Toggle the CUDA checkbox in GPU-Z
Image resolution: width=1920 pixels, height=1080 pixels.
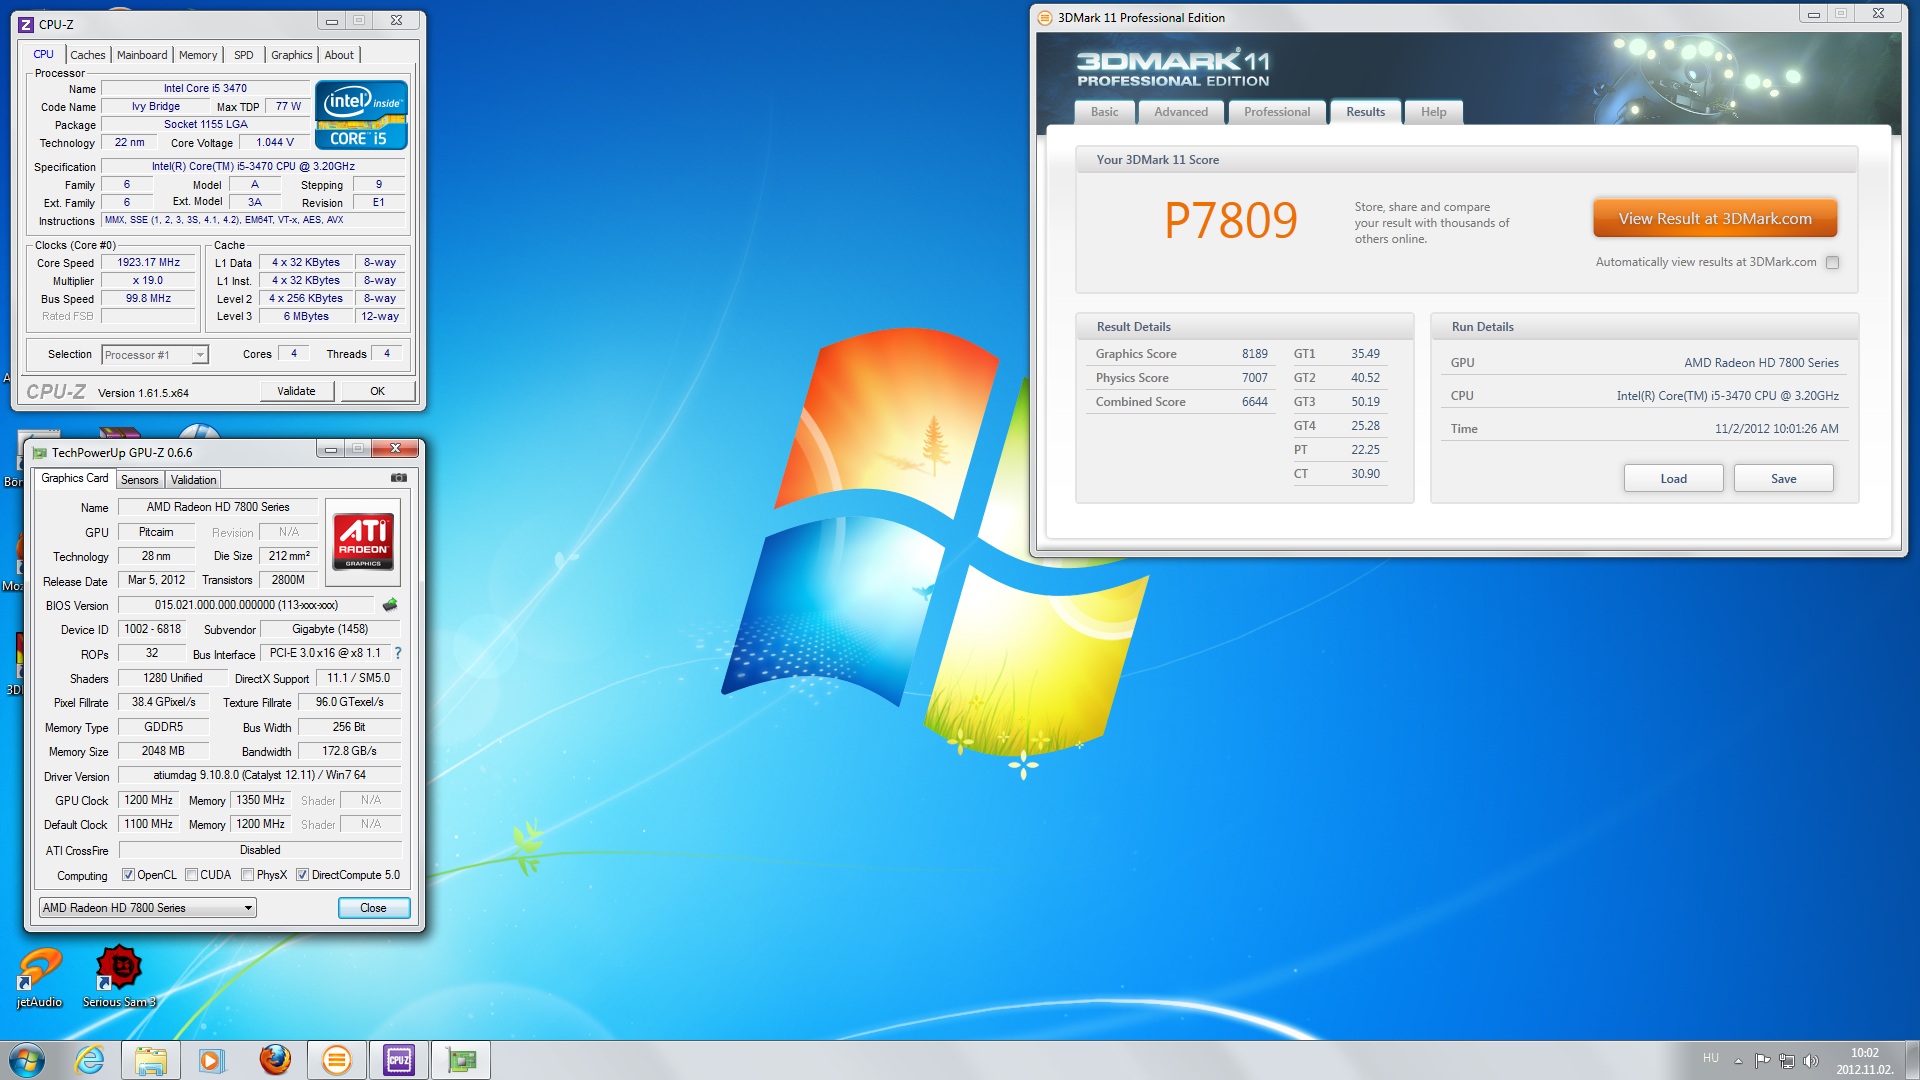(191, 875)
